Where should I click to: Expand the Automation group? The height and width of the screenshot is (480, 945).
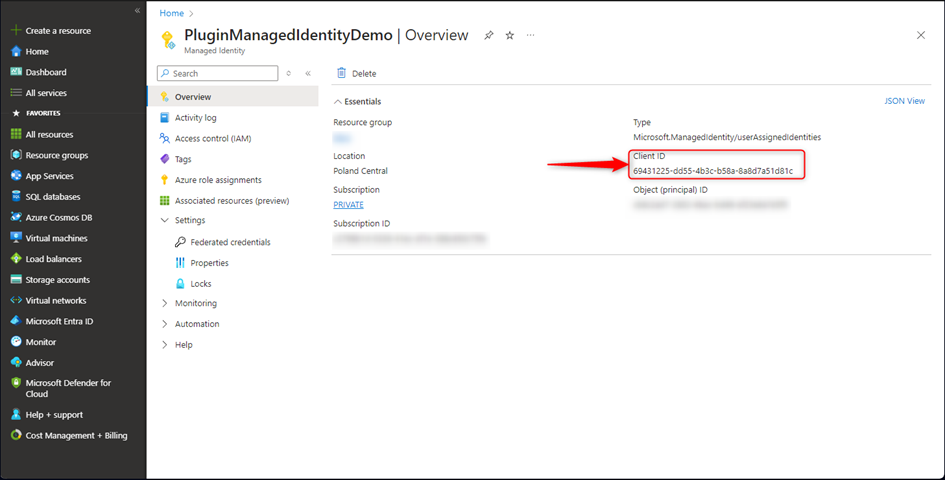tap(165, 324)
